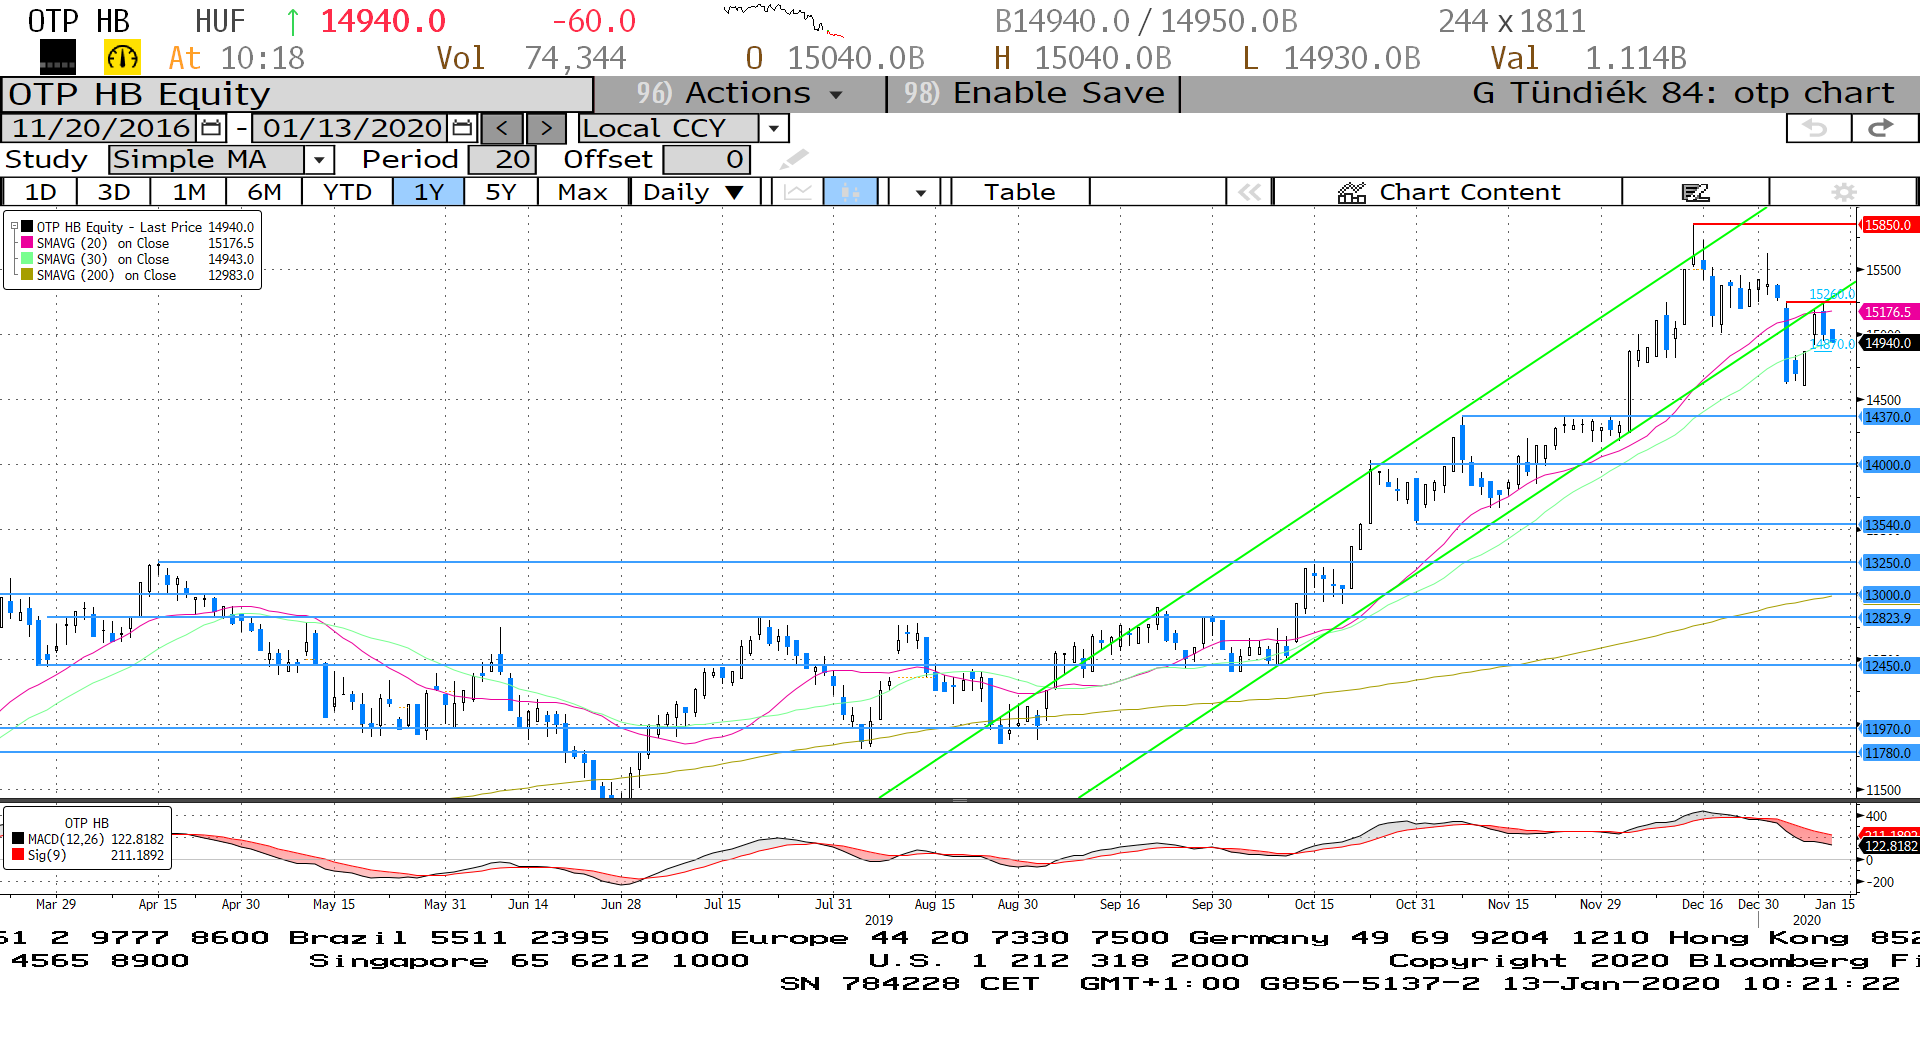Click Enable Save button
1920x1039 pixels.
coord(1034,93)
